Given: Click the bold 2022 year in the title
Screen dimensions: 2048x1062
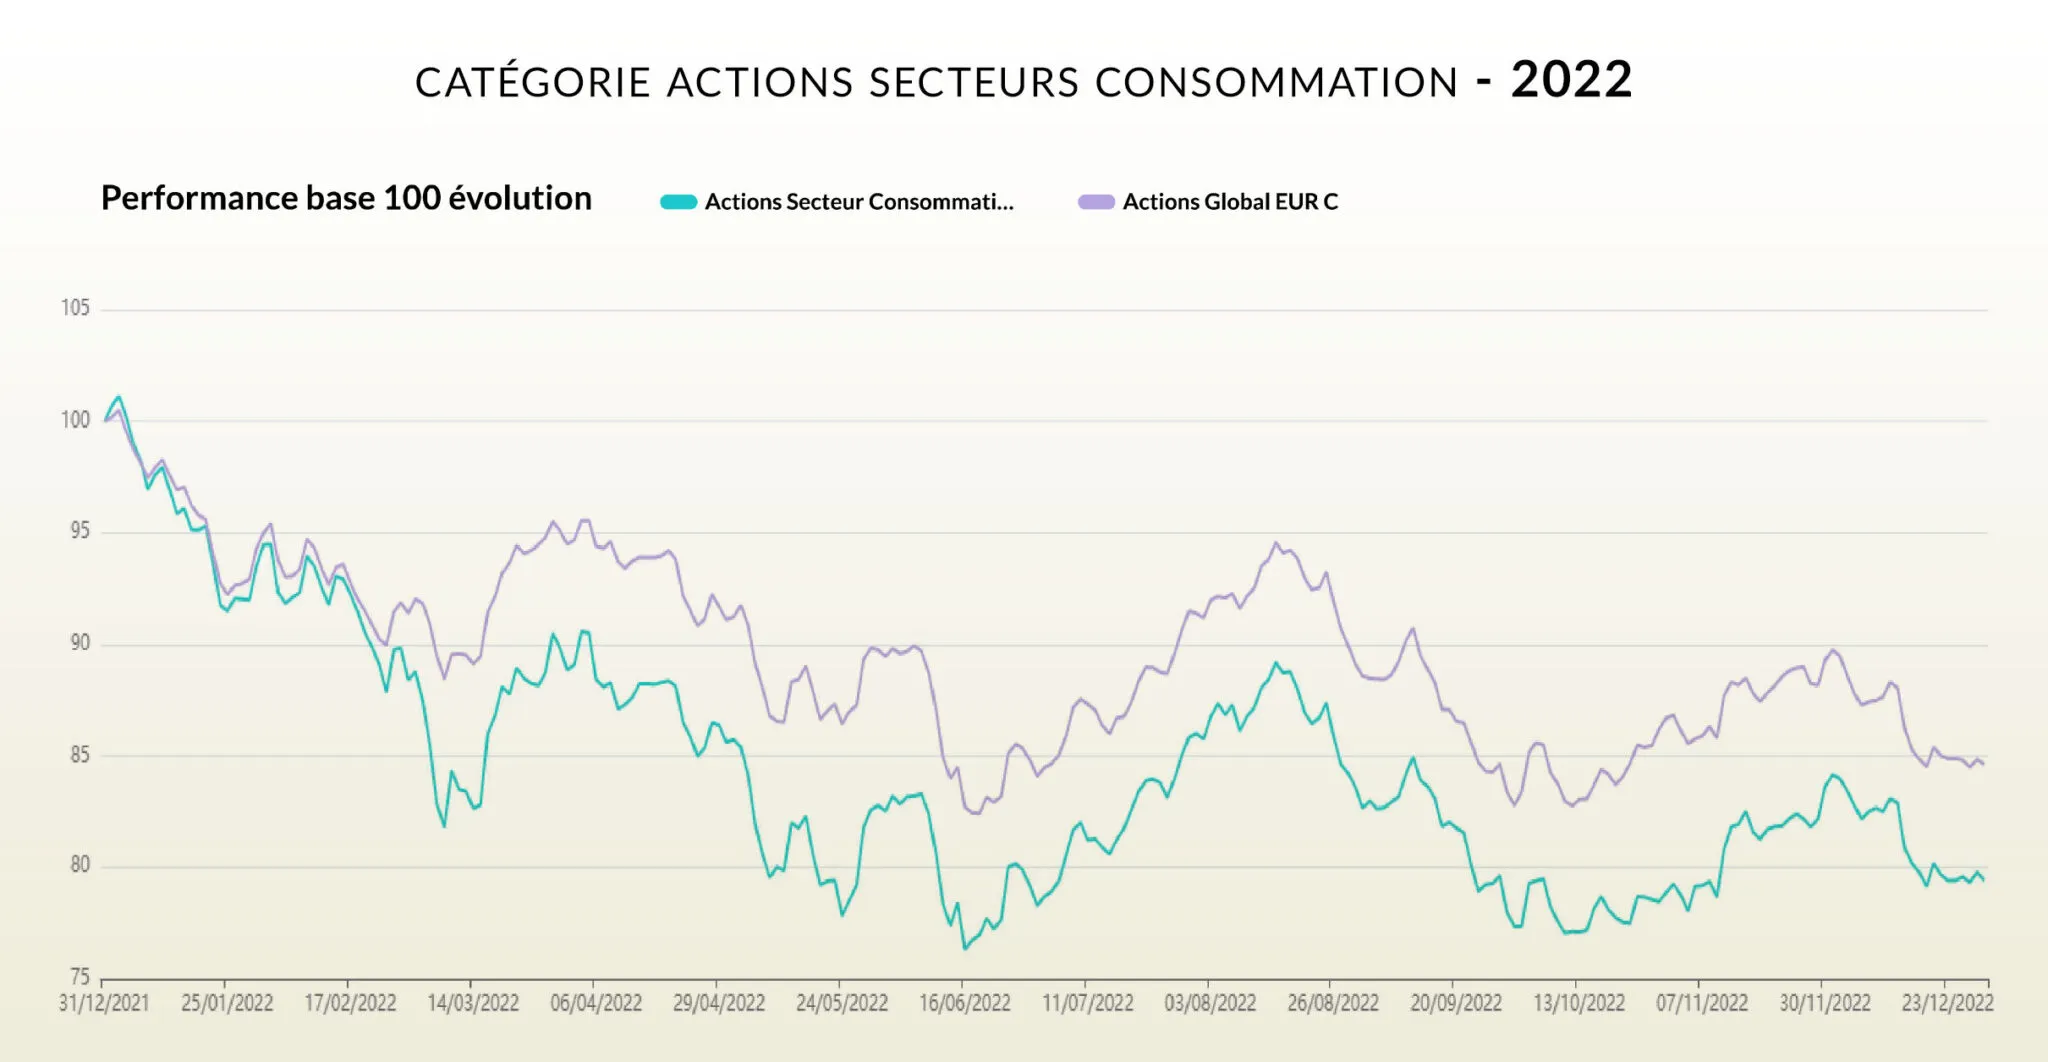Looking at the screenshot, I should click(1571, 80).
